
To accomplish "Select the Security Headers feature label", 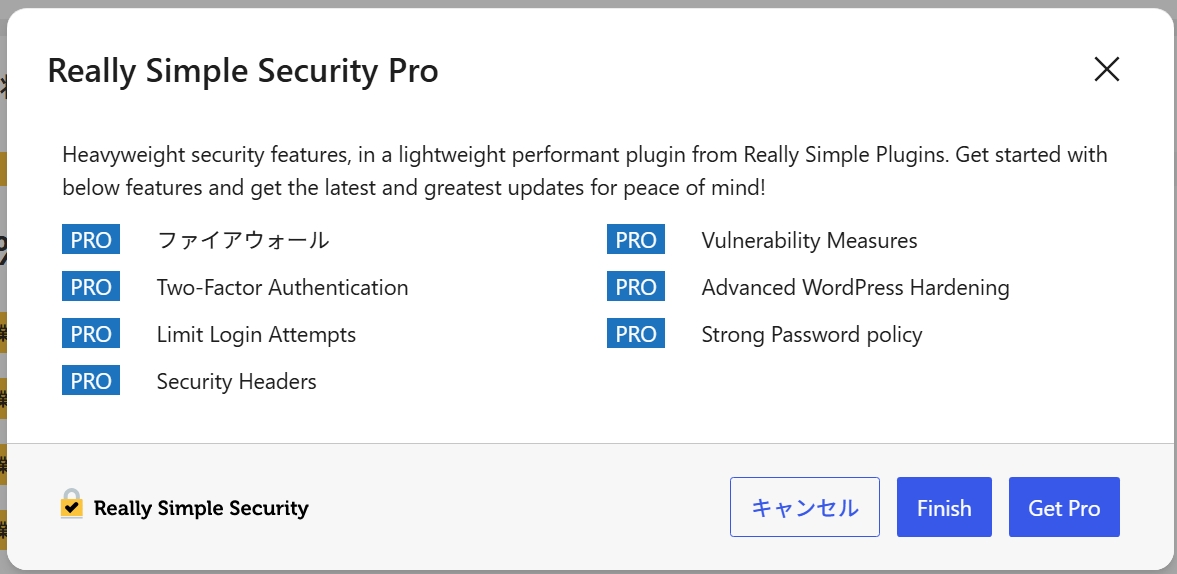I will point(236,381).
